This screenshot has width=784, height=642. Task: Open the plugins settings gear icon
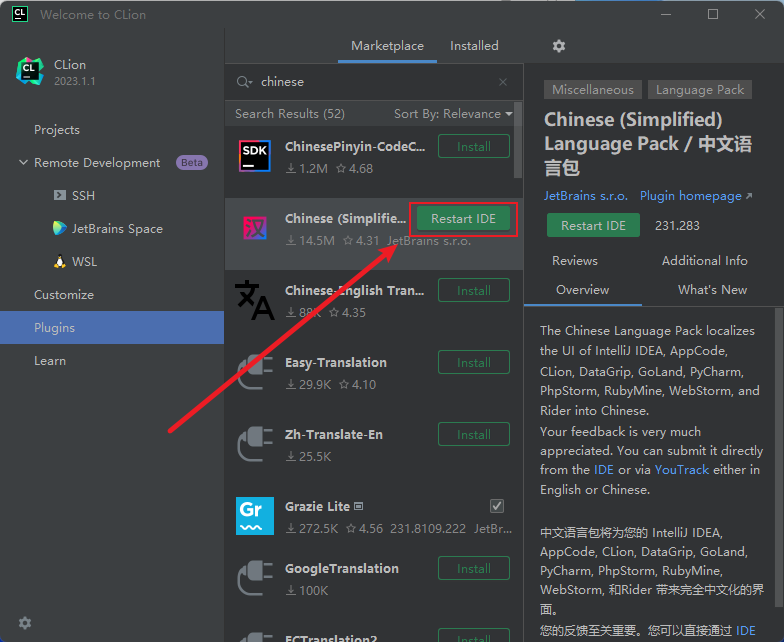558,46
